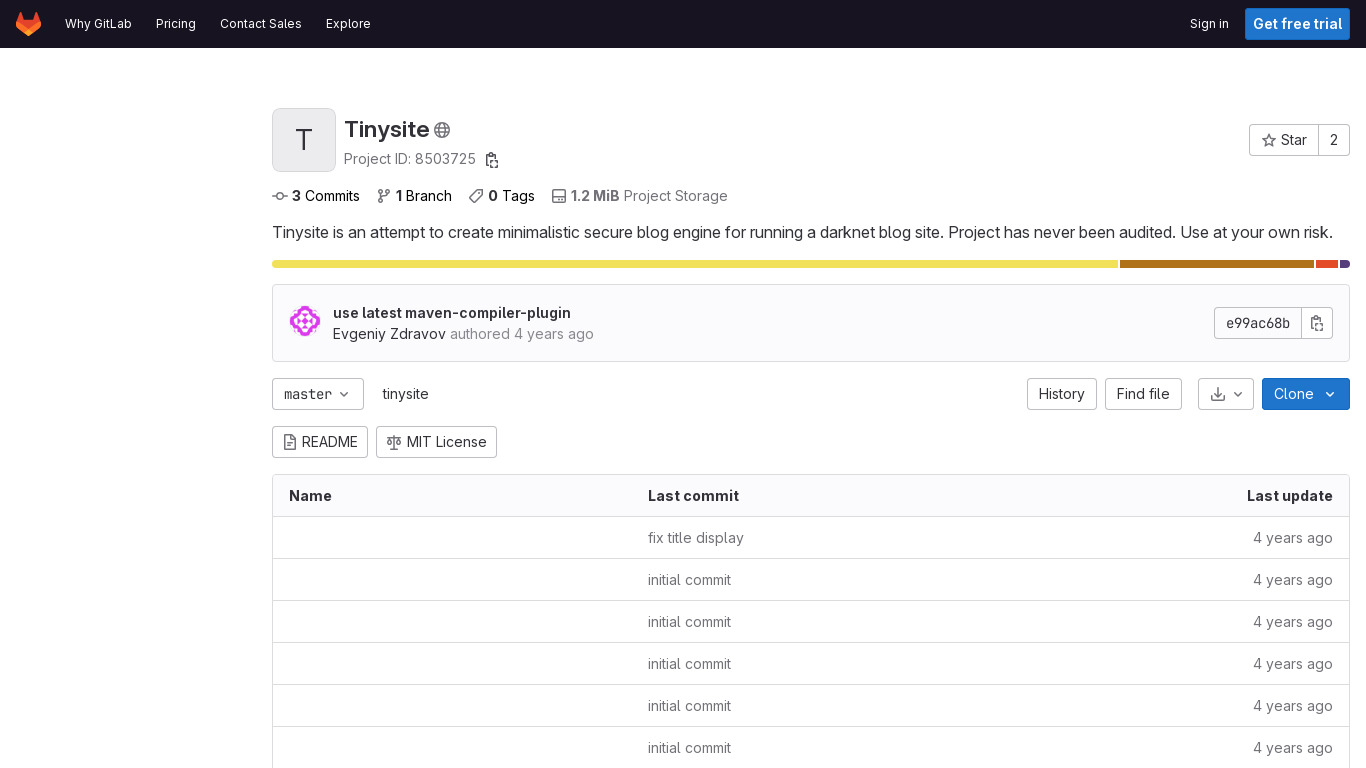Image resolution: width=1366 pixels, height=768 pixels.
Task: Click Name column header
Action: coord(310,496)
